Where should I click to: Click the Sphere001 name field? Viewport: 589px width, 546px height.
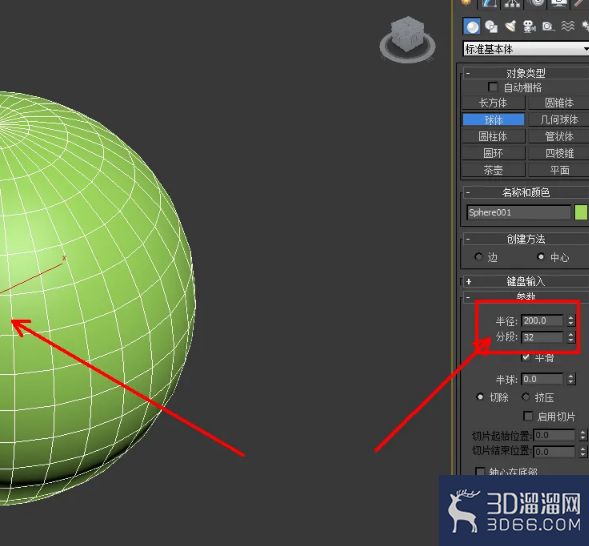(x=519, y=213)
